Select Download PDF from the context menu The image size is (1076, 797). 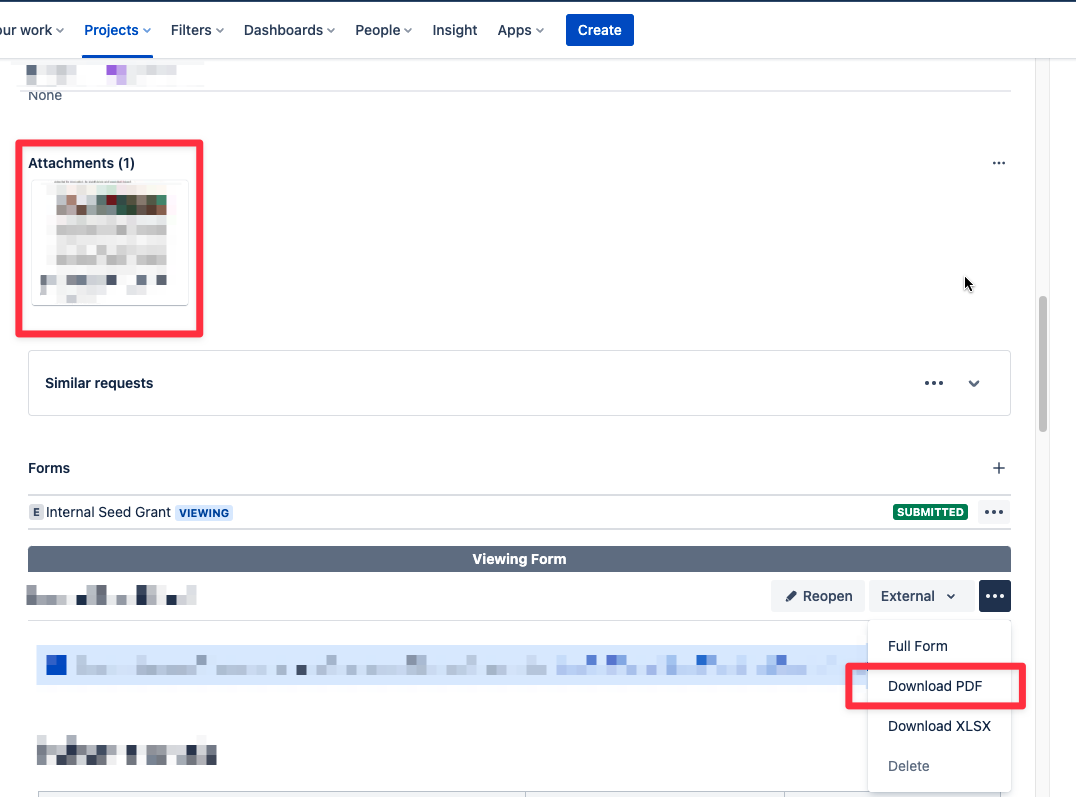934,686
